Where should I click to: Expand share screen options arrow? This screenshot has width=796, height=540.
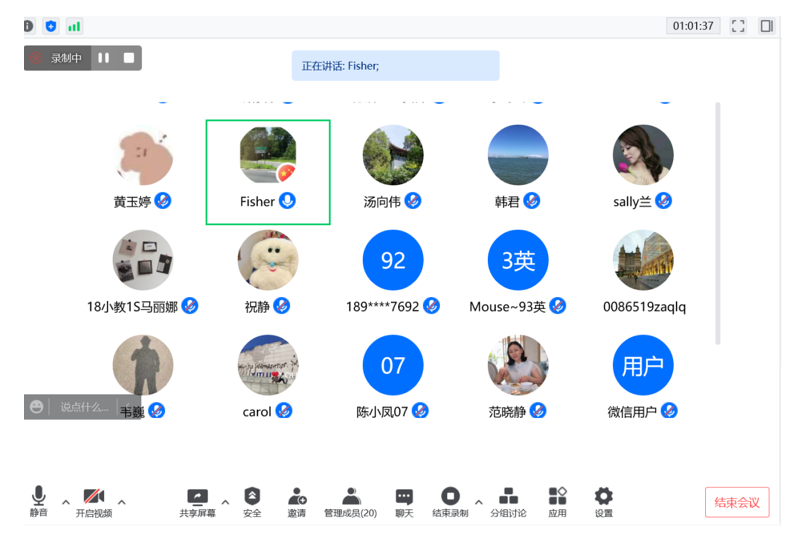coord(225,502)
